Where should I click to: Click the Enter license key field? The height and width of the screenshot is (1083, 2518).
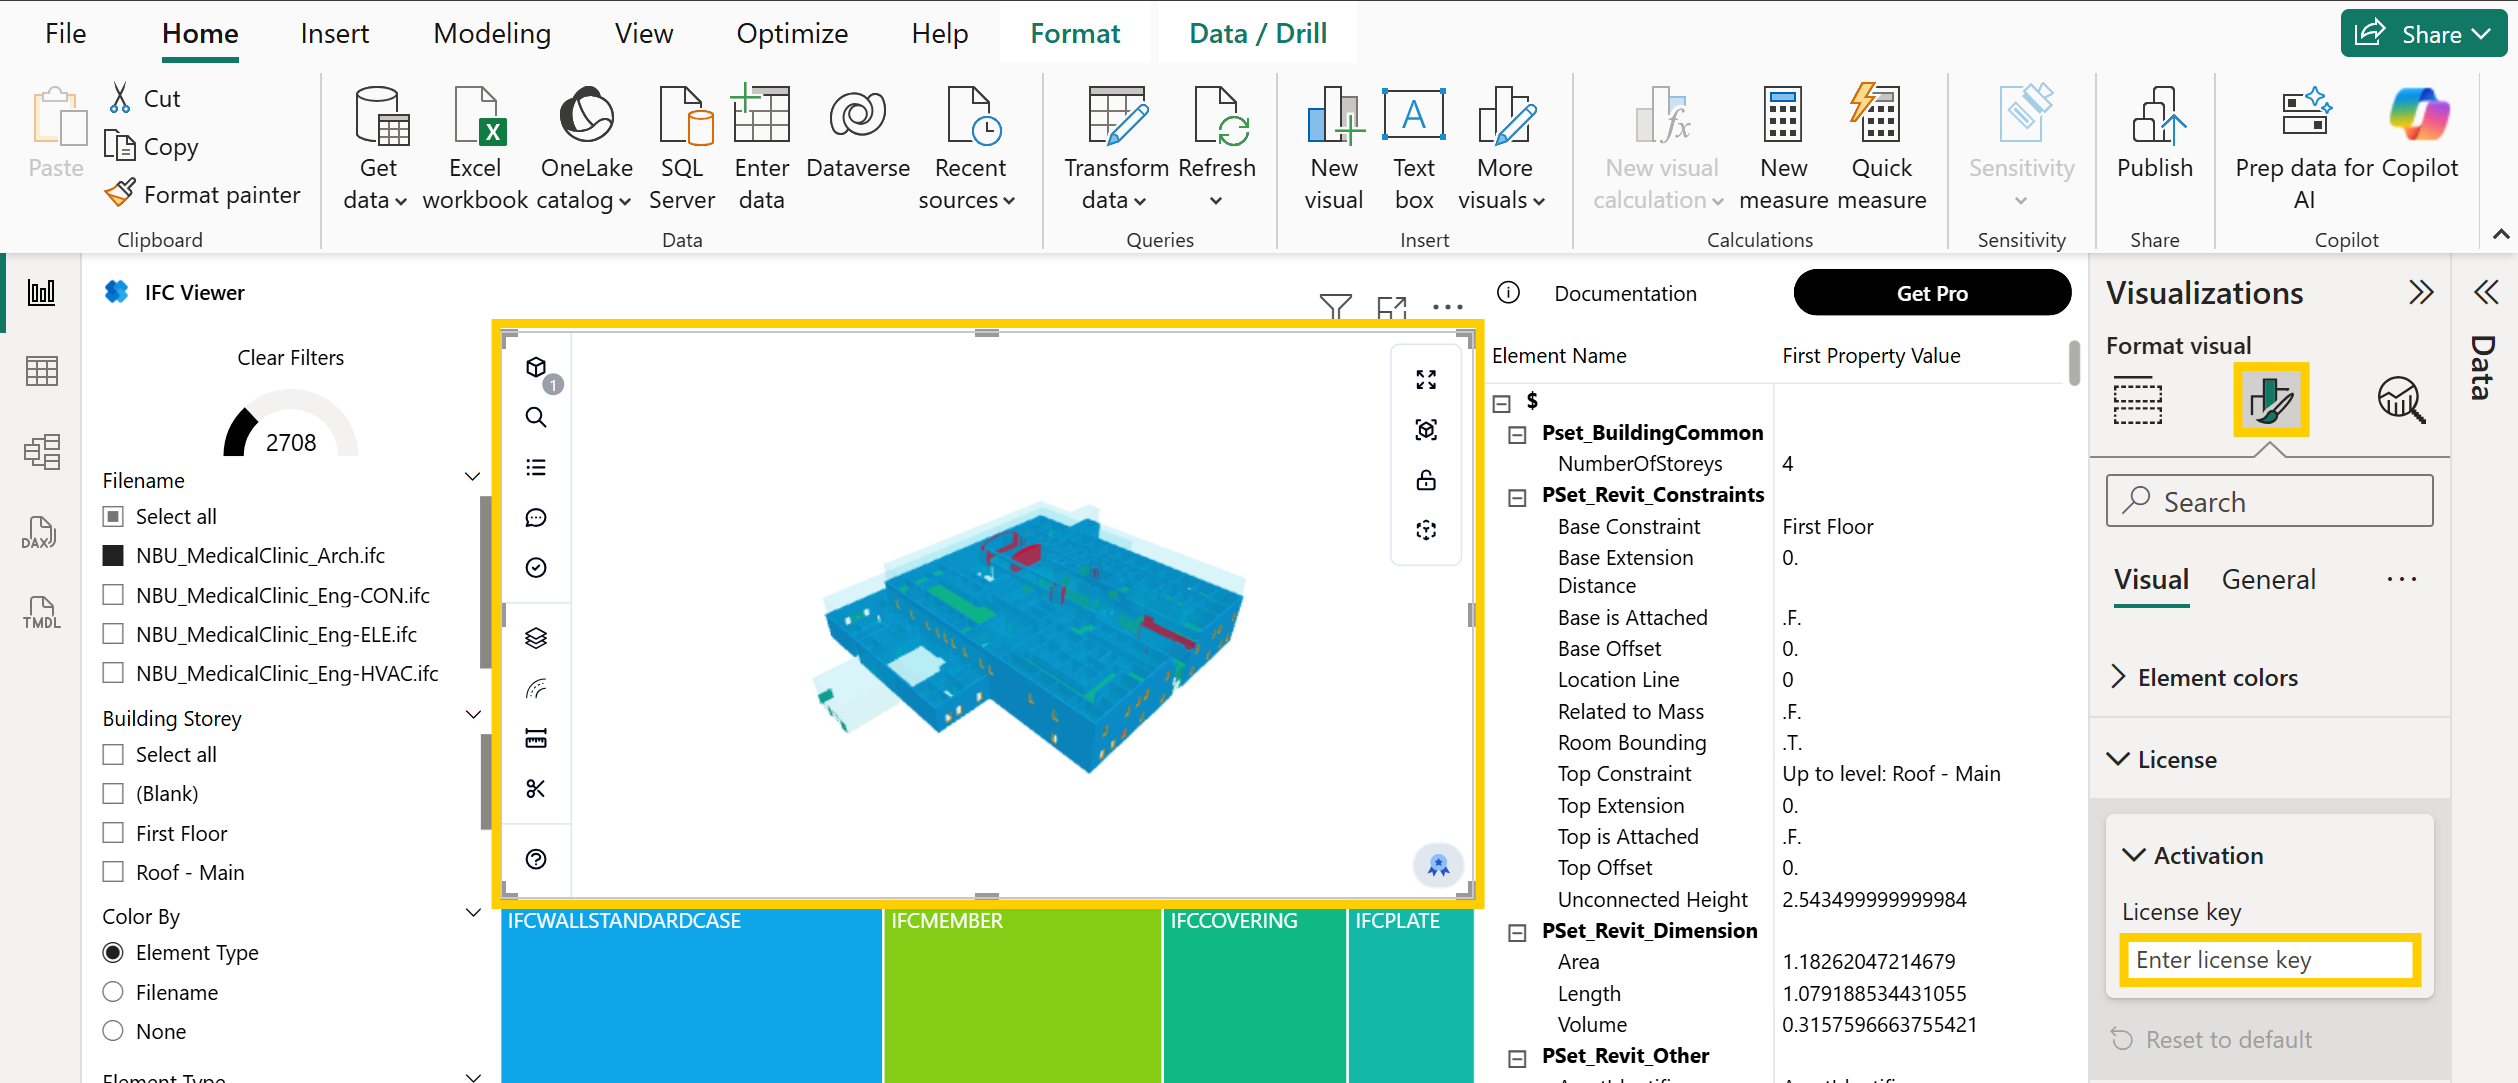2269,960
